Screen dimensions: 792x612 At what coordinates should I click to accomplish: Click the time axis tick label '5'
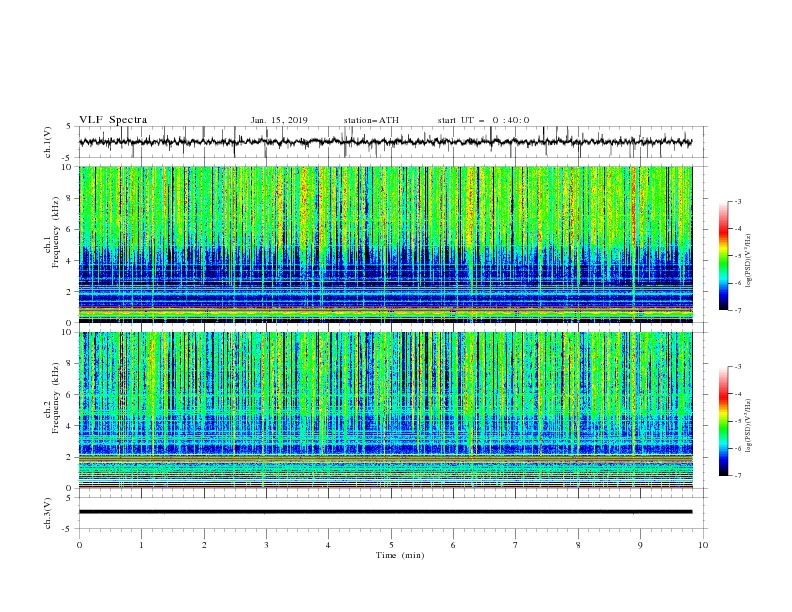[x=391, y=545]
